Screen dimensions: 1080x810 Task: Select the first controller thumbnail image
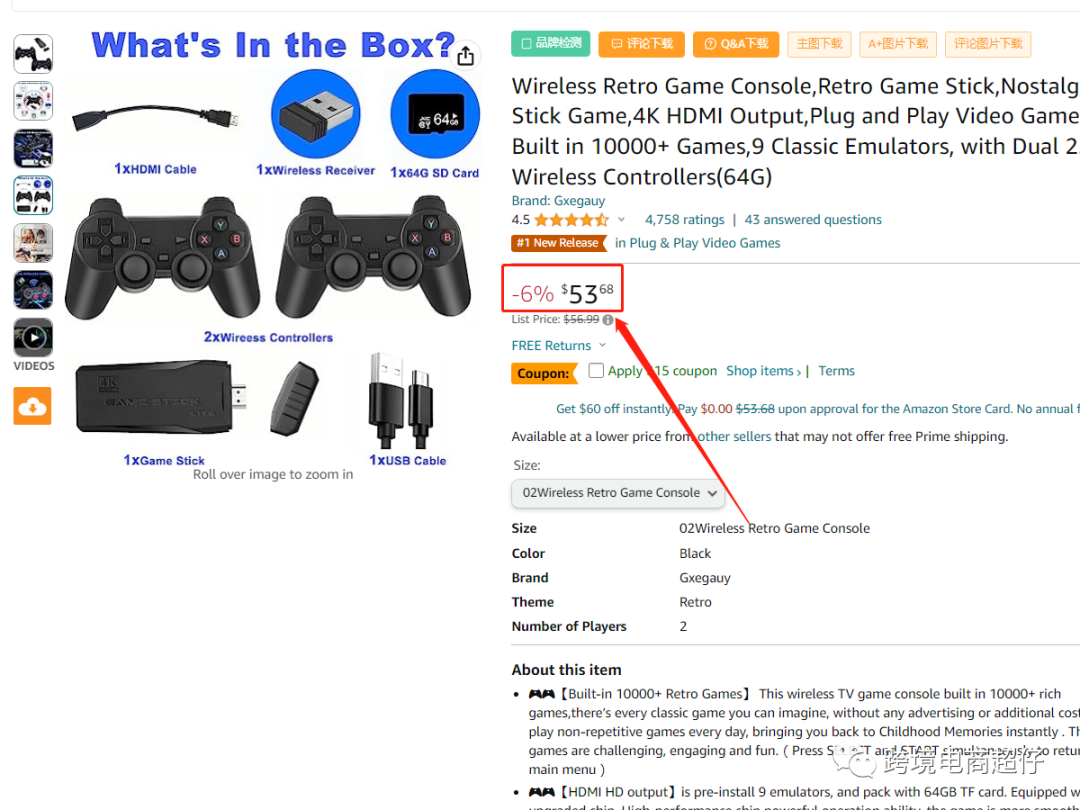(x=33, y=54)
